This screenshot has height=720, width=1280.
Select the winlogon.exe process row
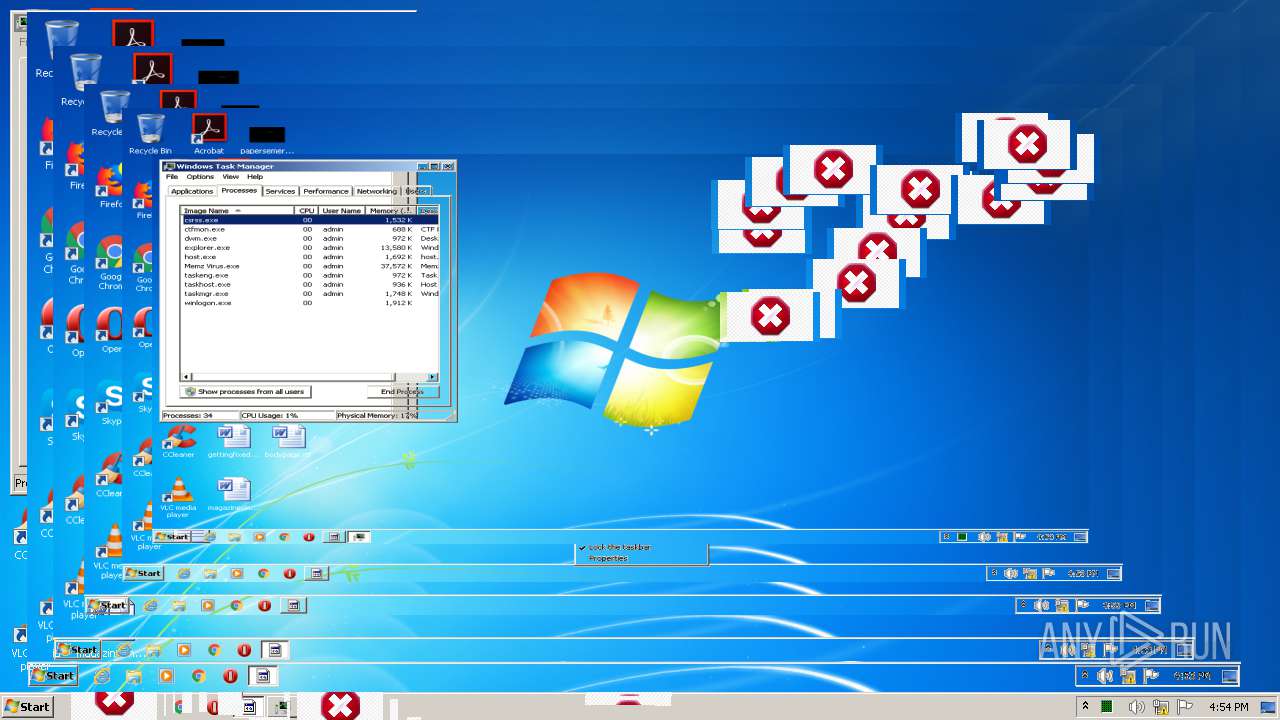[309, 303]
